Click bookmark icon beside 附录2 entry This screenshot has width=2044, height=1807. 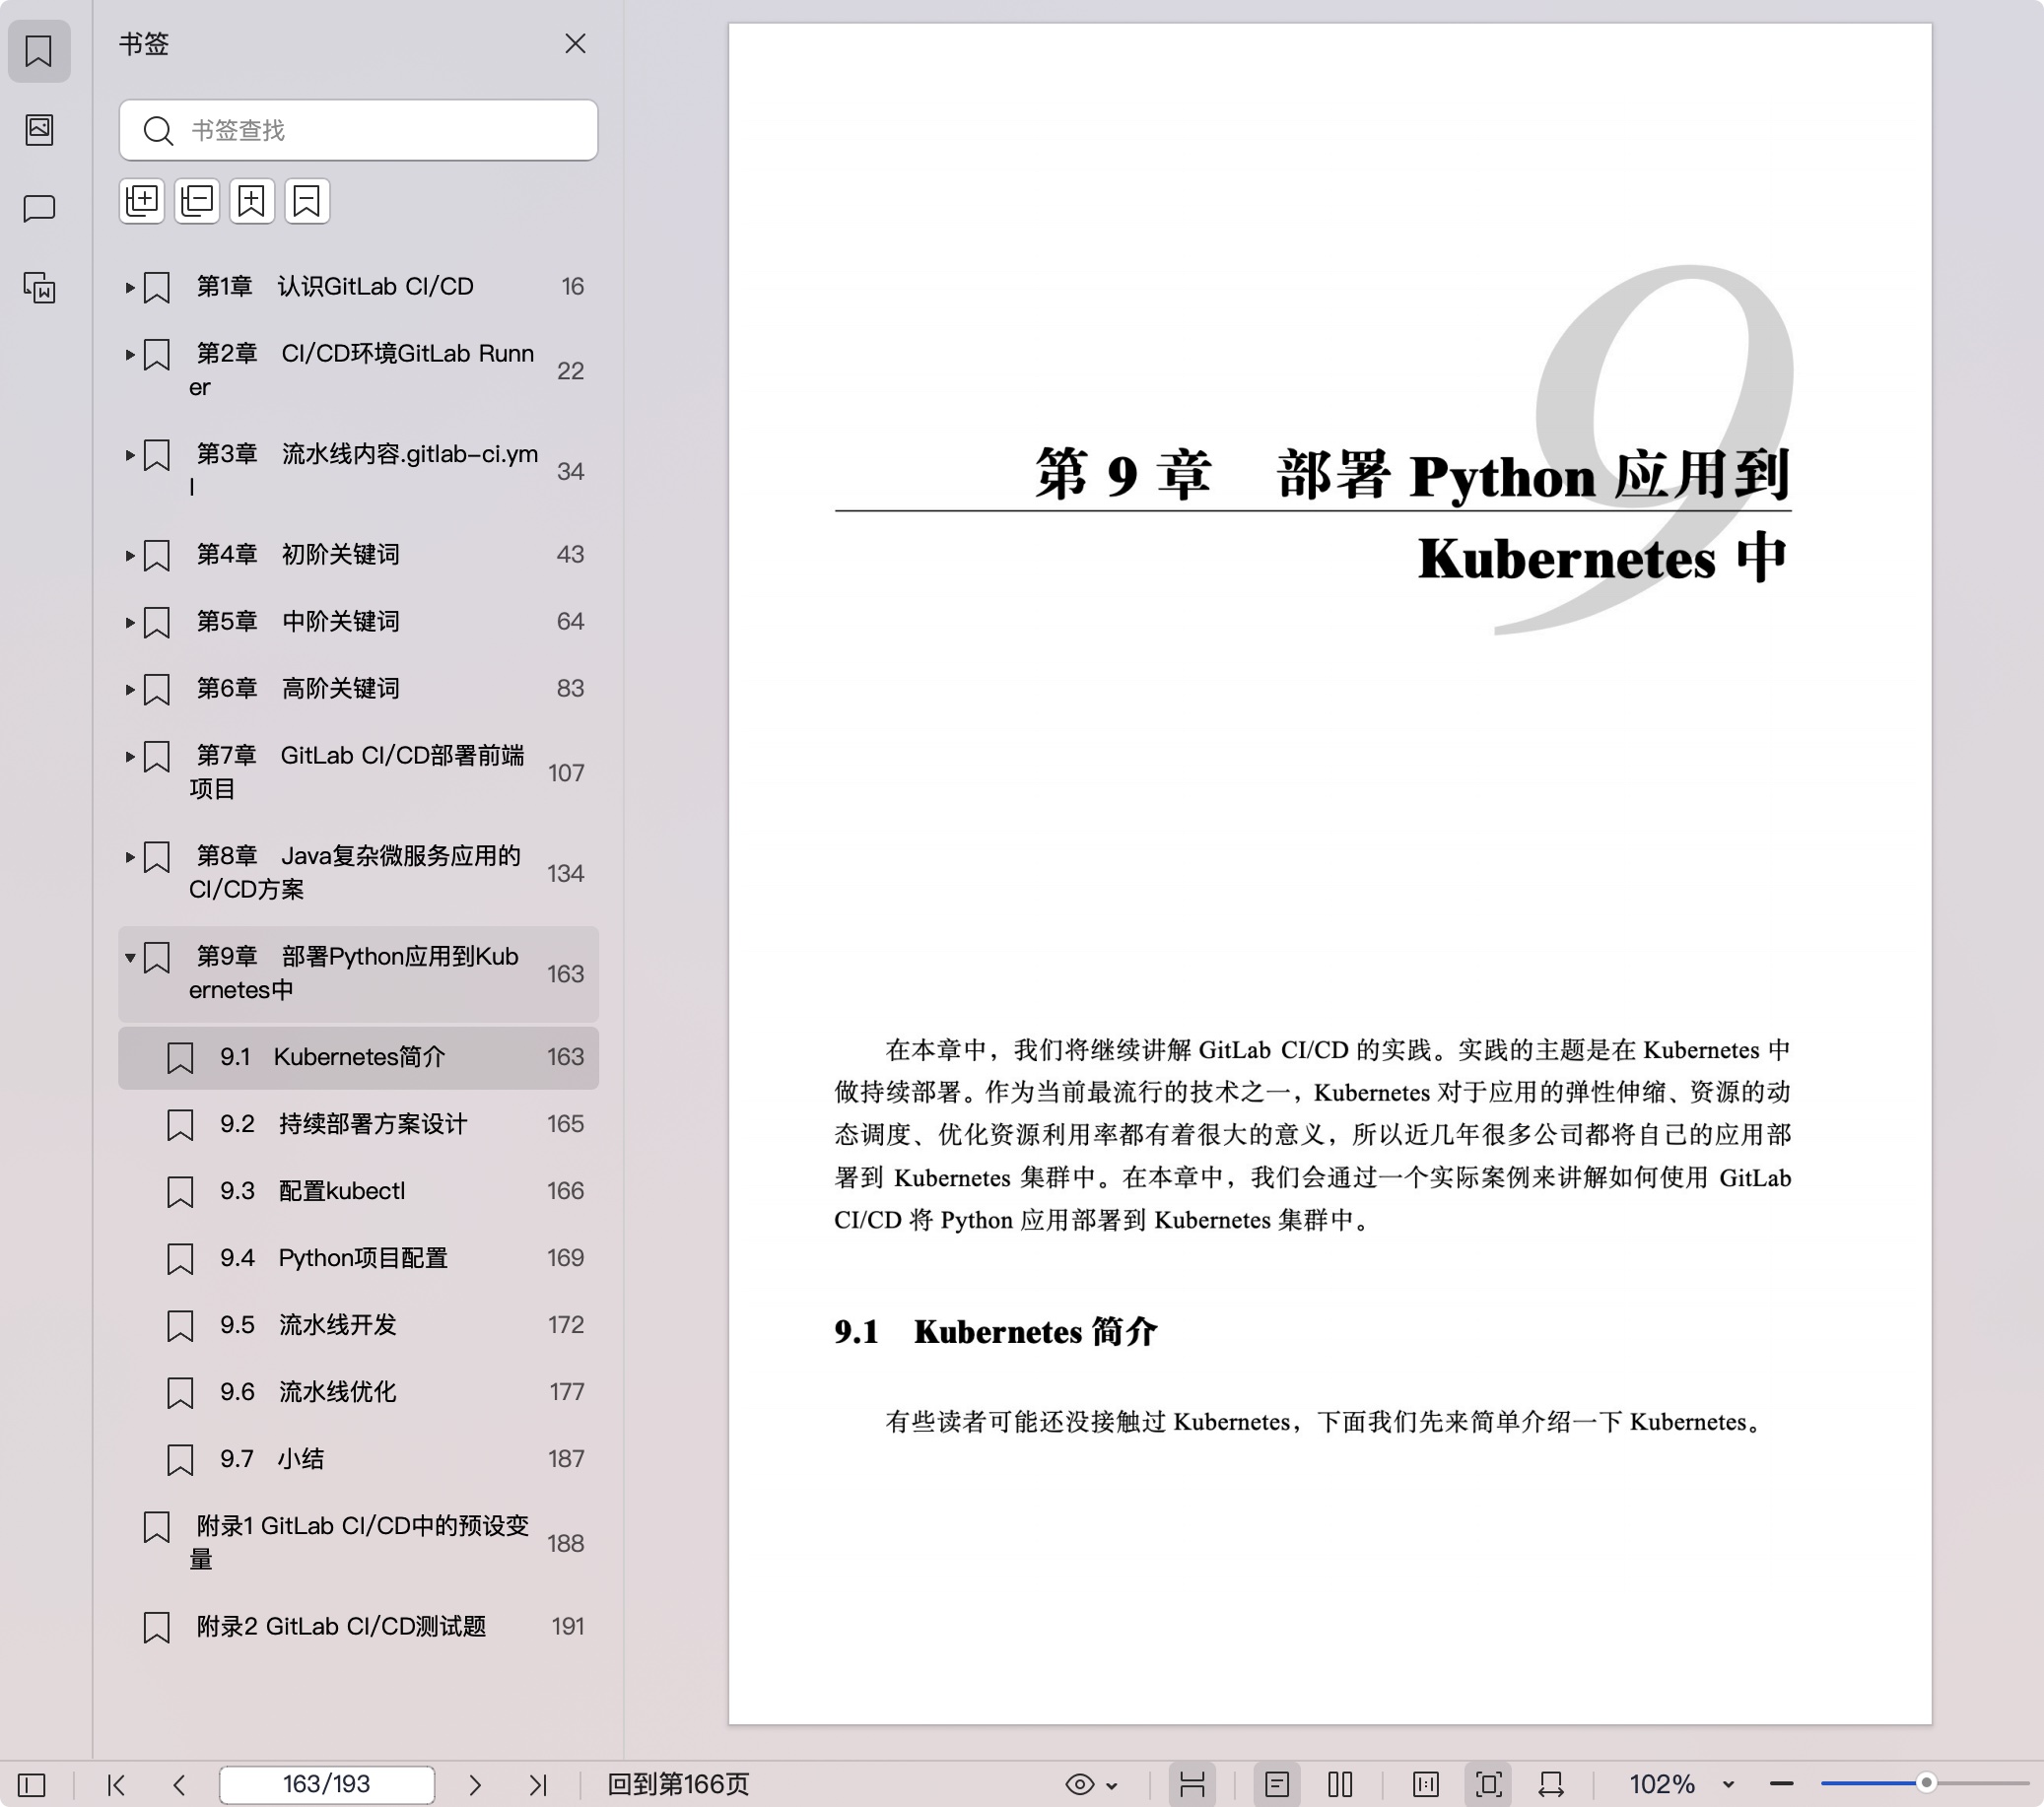[157, 1628]
